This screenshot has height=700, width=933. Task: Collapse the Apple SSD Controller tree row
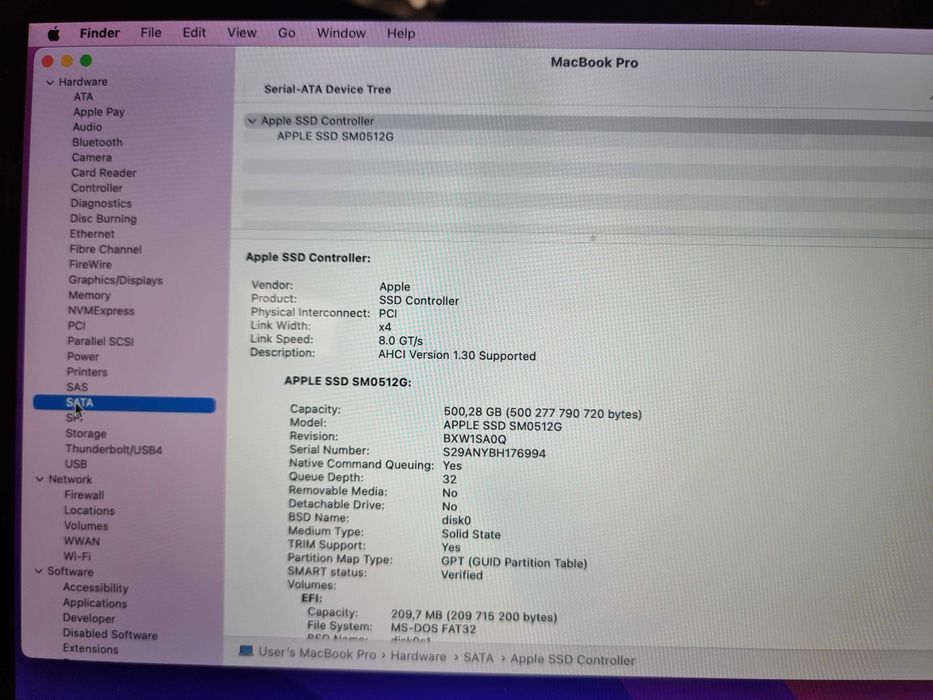[252, 121]
